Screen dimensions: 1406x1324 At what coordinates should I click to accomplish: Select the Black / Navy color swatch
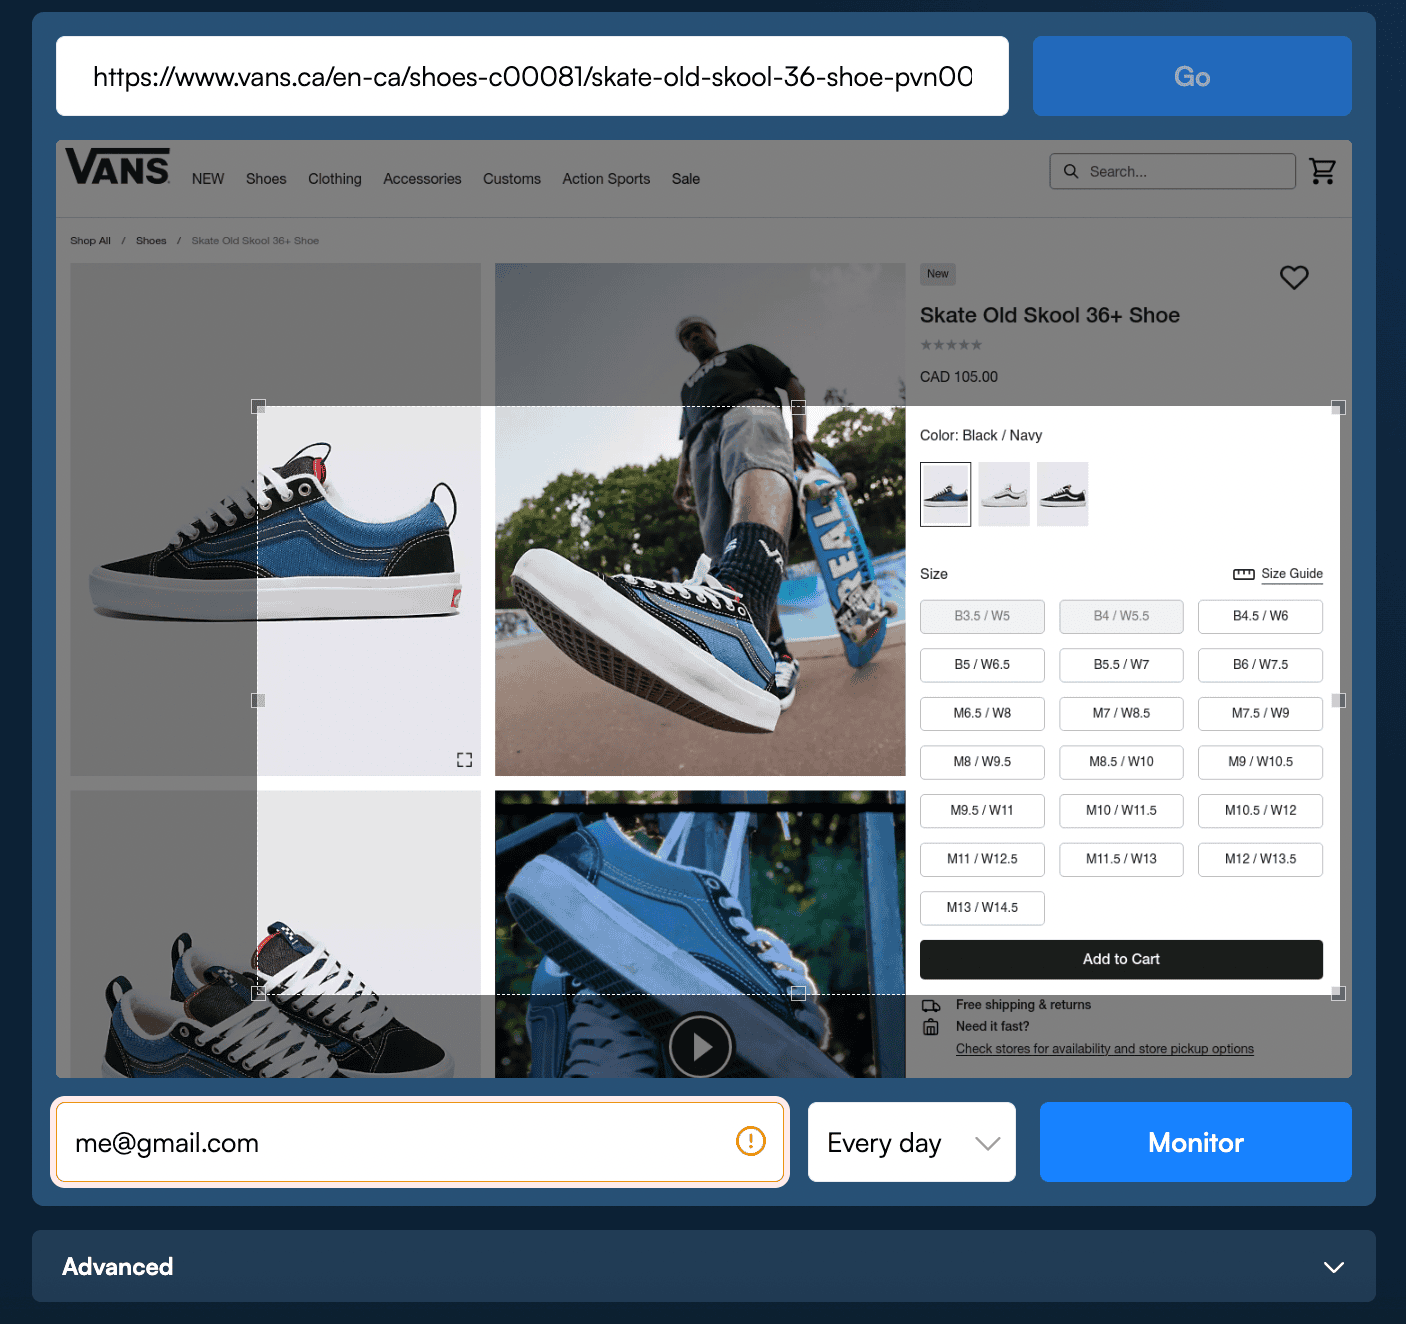click(x=945, y=494)
